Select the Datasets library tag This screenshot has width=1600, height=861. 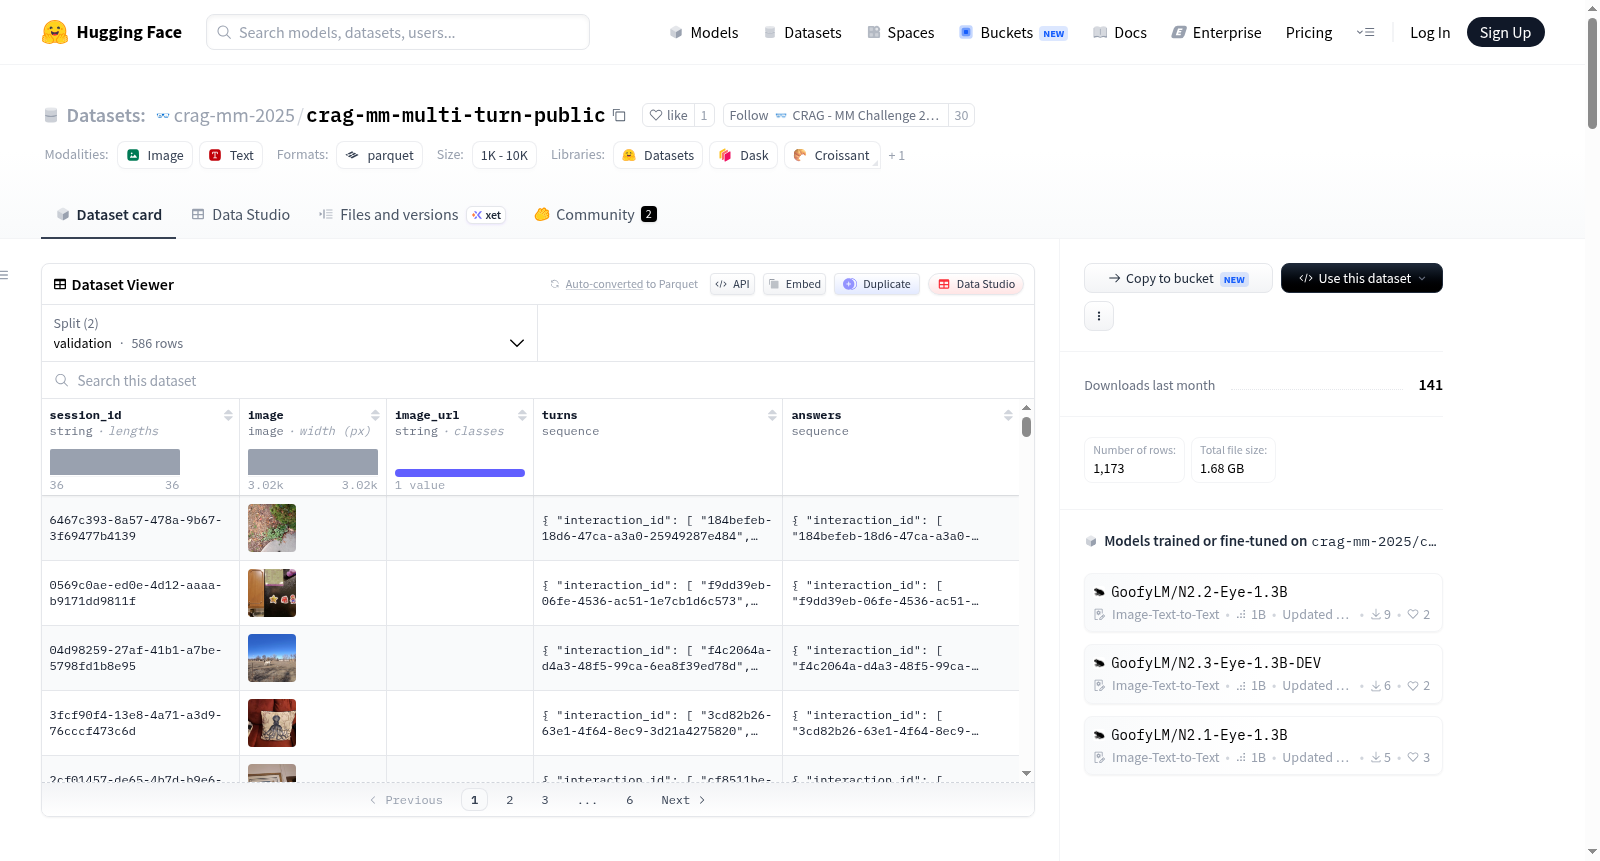coord(657,155)
